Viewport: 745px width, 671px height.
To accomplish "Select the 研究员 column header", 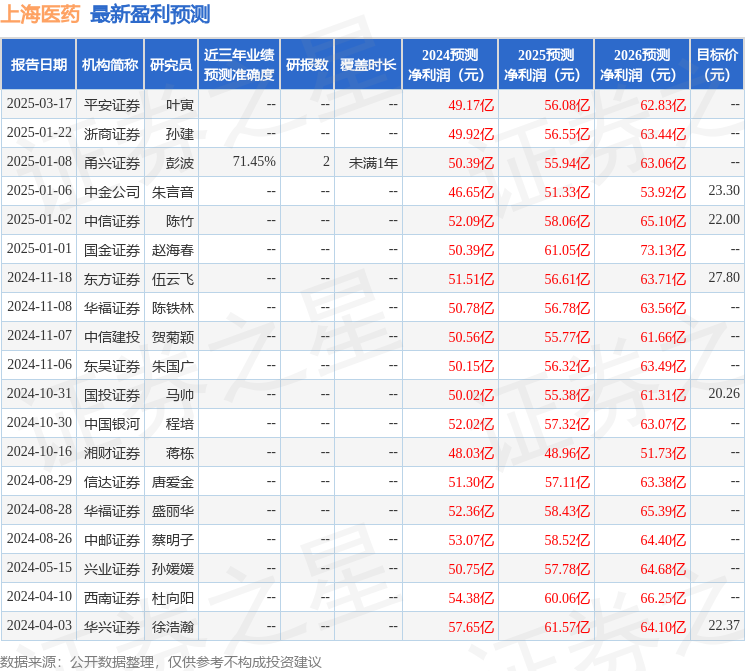I will coord(171,65).
